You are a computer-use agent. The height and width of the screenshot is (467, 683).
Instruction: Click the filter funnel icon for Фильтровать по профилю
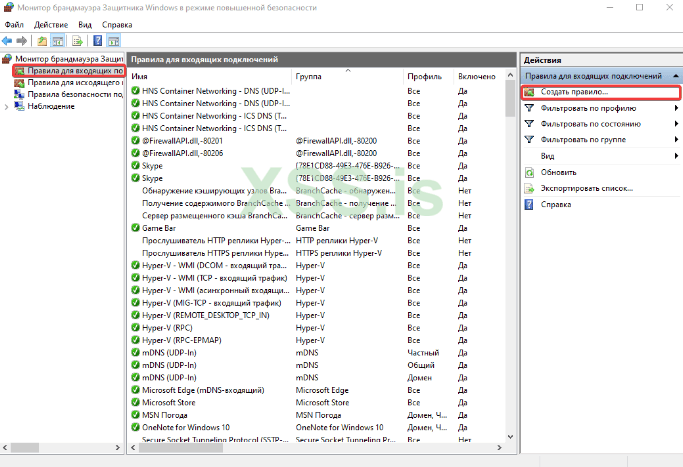(529, 108)
